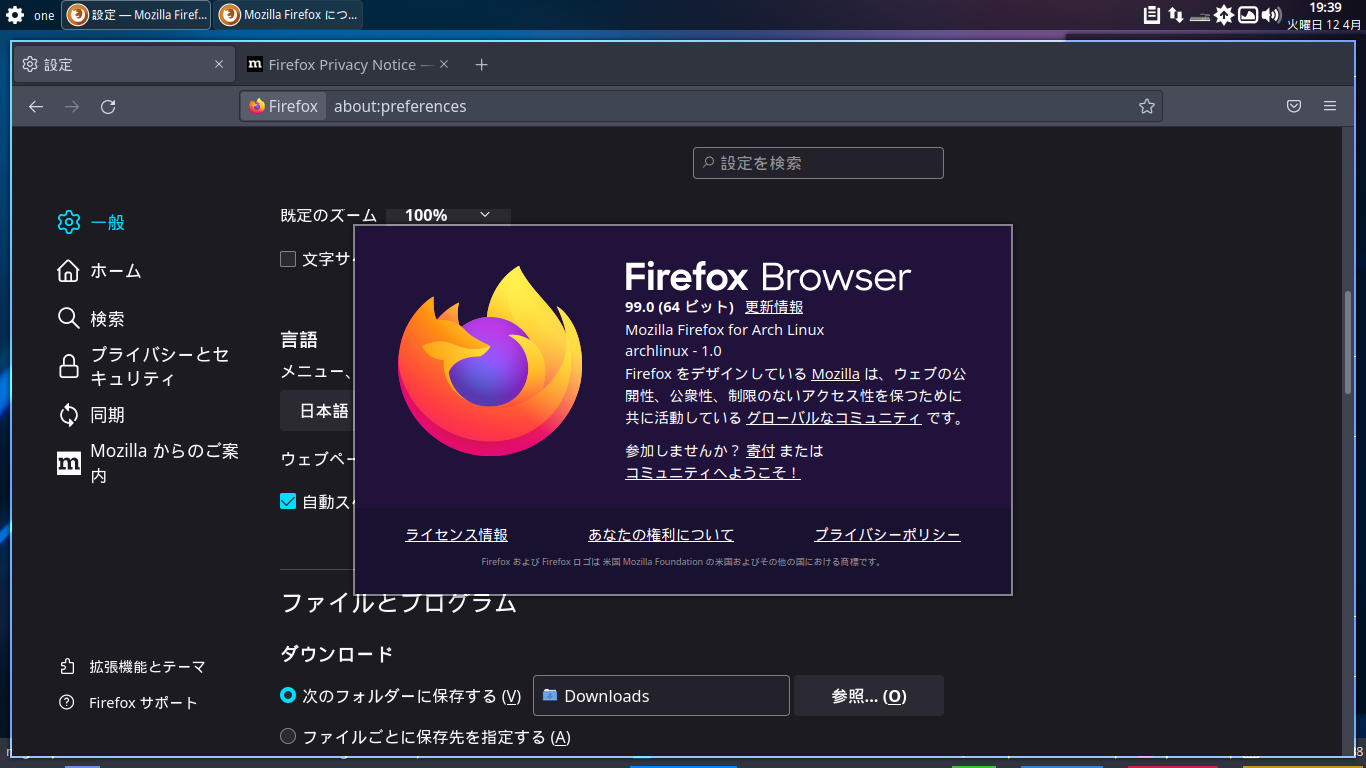The image size is (1366, 768).
Task: Open 更新情報 link in about dialog
Action: (774, 307)
